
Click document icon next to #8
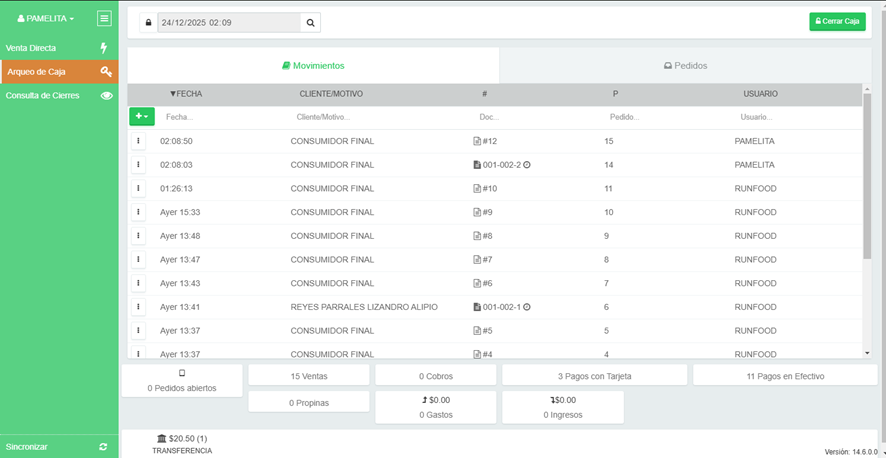477,236
